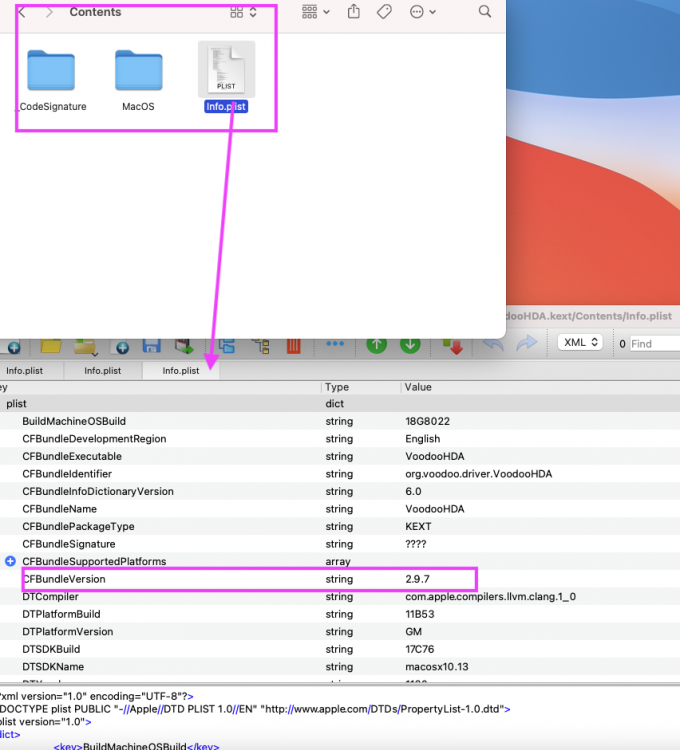Select the BuildMachineOSBuild key
The image size is (680, 750).
point(74,421)
